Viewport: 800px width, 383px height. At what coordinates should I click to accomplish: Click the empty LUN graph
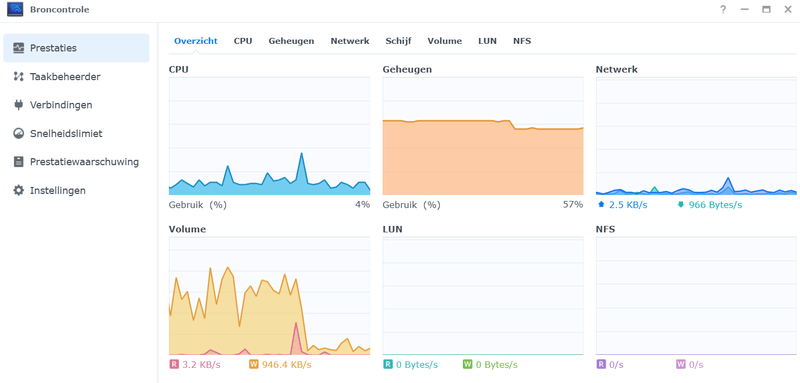(x=483, y=296)
